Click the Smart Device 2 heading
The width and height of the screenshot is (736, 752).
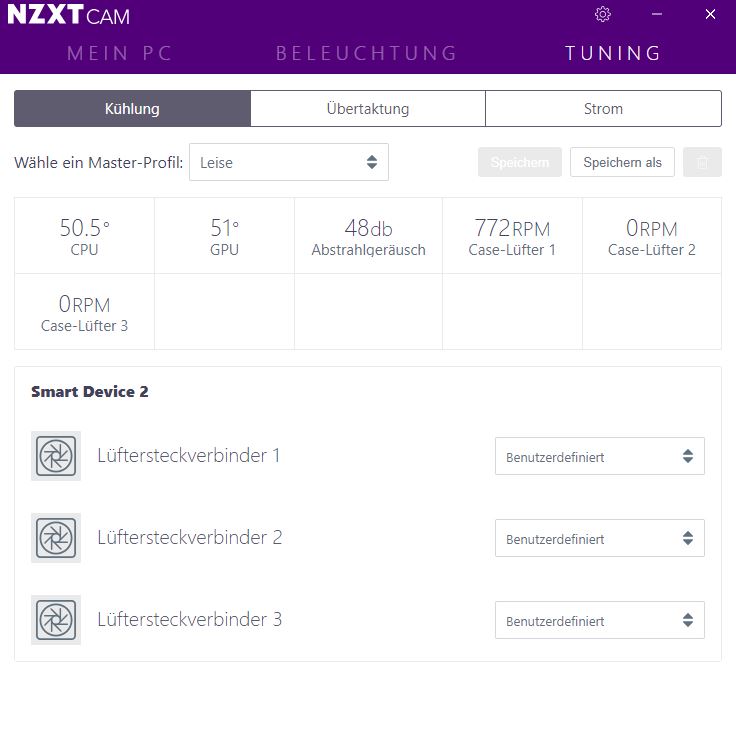coord(90,392)
